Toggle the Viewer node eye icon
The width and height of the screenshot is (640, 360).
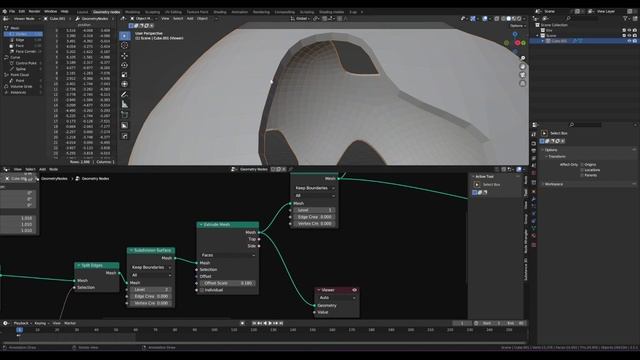(x=354, y=290)
